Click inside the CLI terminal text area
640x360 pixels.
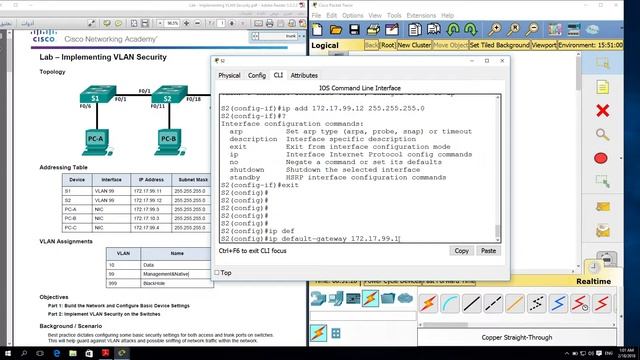358,169
